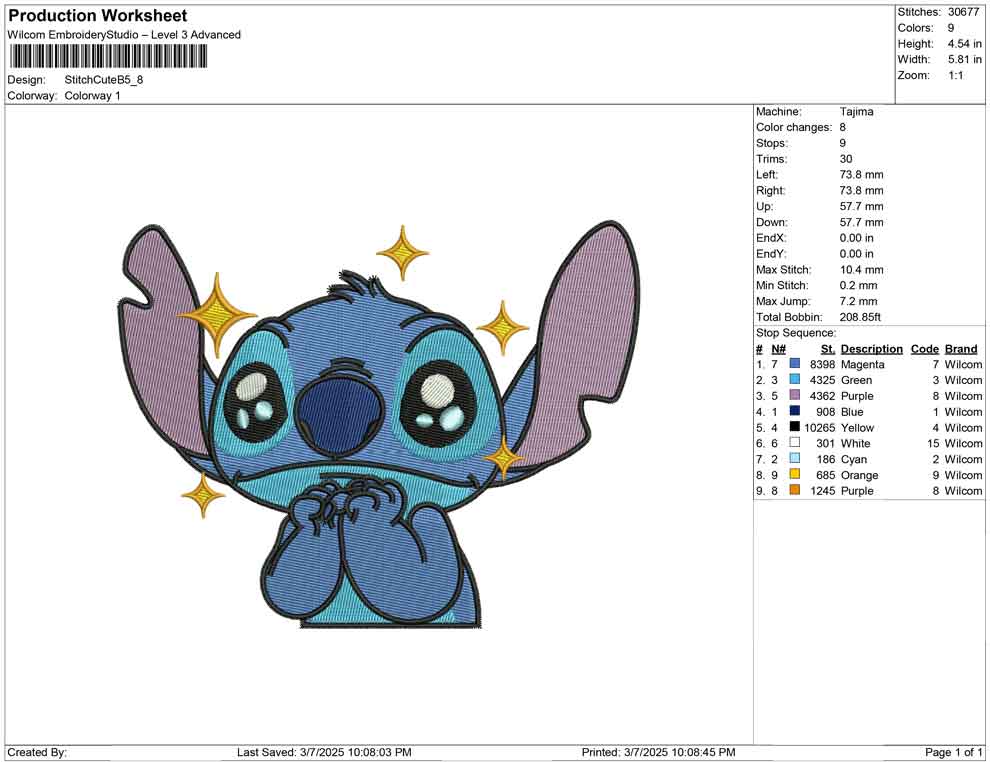Select the Min Stitch value 0.2 mm
This screenshot has height=762, width=990.
pos(859,285)
